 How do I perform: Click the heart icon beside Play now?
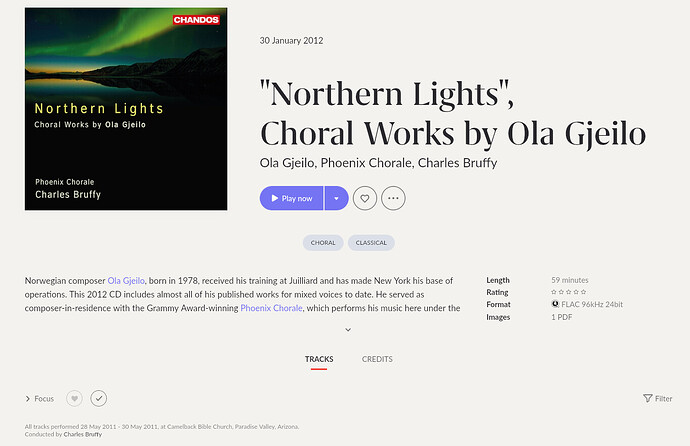click(x=365, y=198)
